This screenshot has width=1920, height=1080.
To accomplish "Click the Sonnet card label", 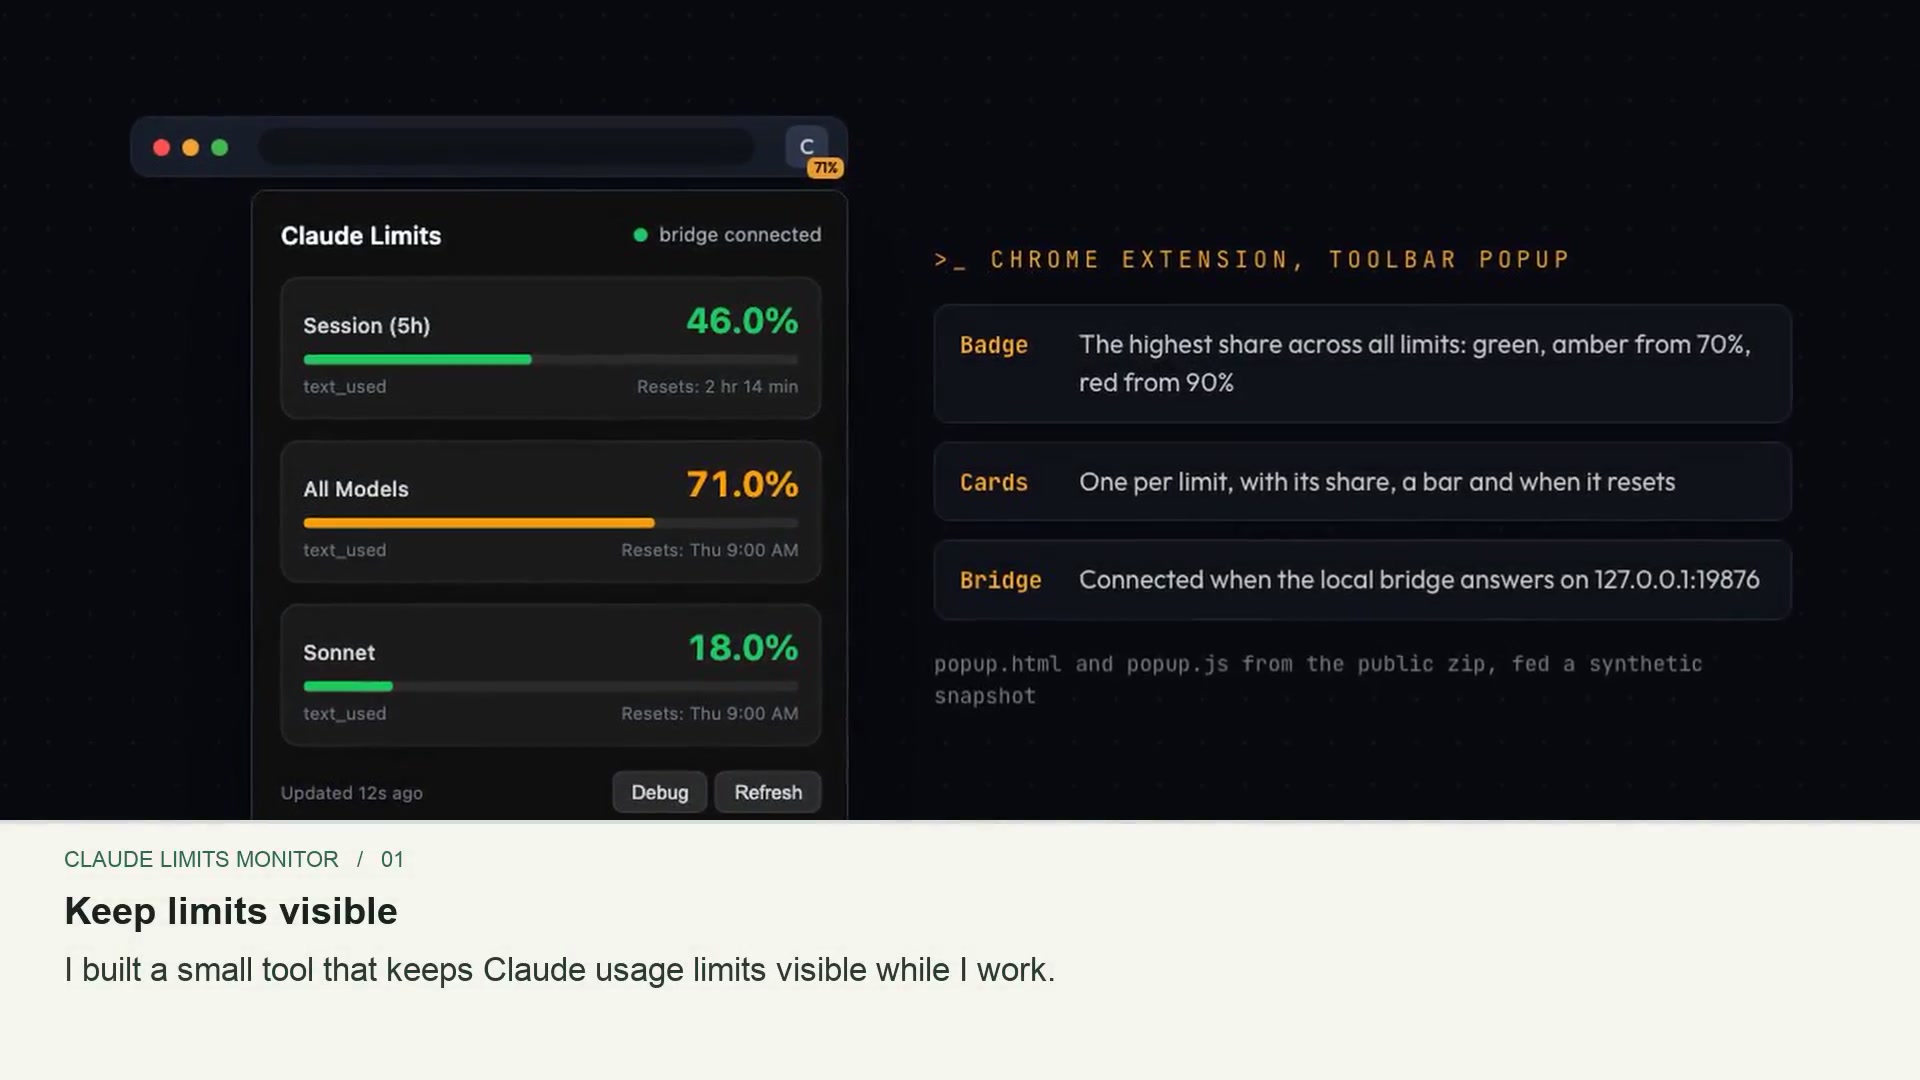I will click(339, 653).
